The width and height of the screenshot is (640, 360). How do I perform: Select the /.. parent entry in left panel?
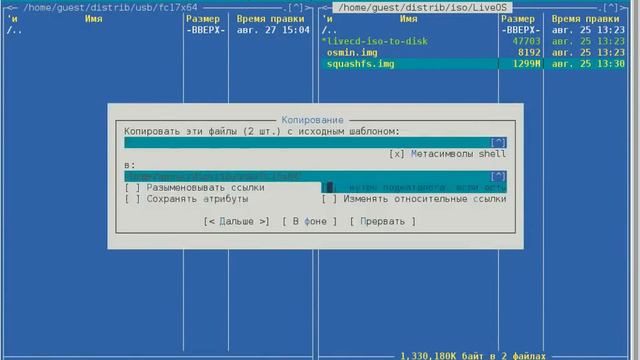(x=14, y=30)
